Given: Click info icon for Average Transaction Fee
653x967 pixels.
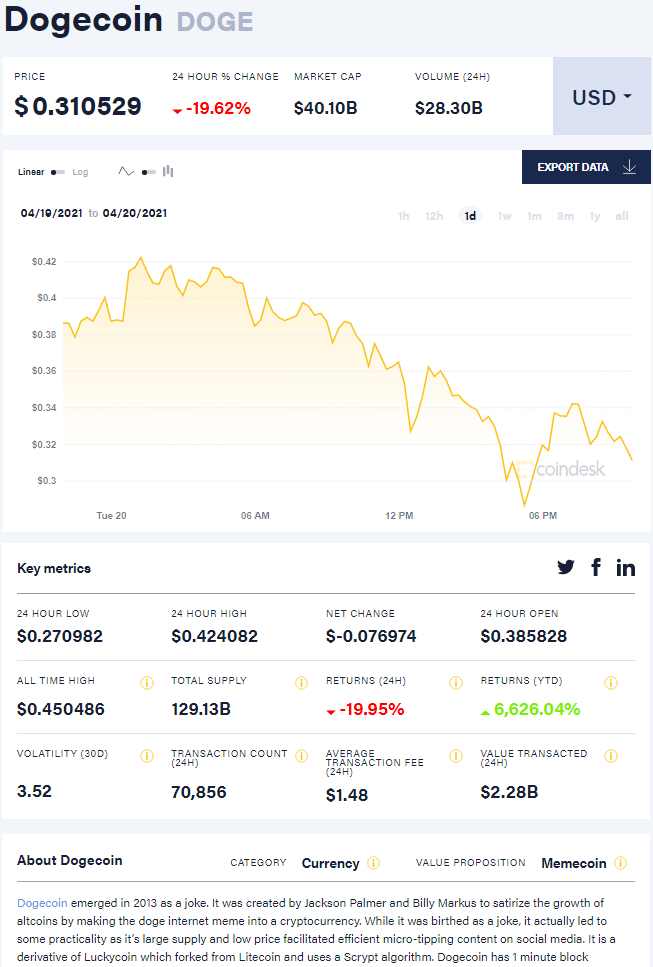Looking at the screenshot, I should 456,756.
